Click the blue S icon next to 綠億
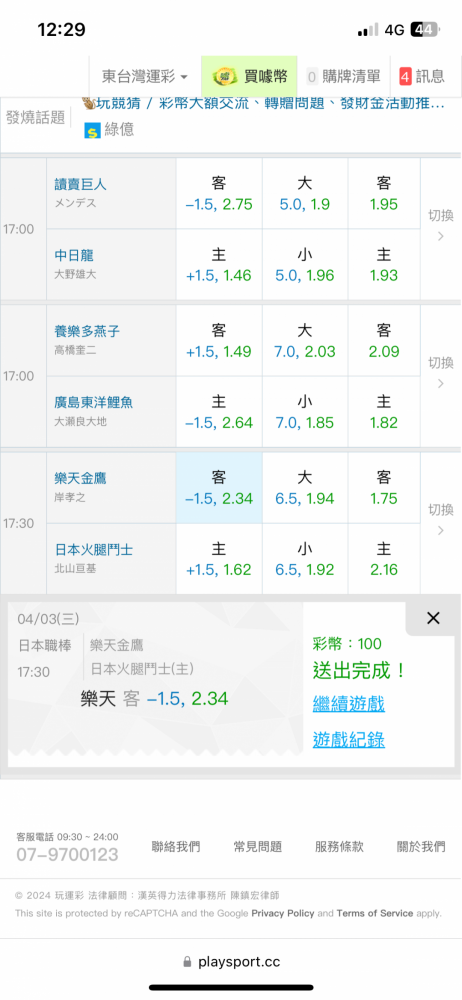Viewport: 462px width, 1000px height. 92,131
